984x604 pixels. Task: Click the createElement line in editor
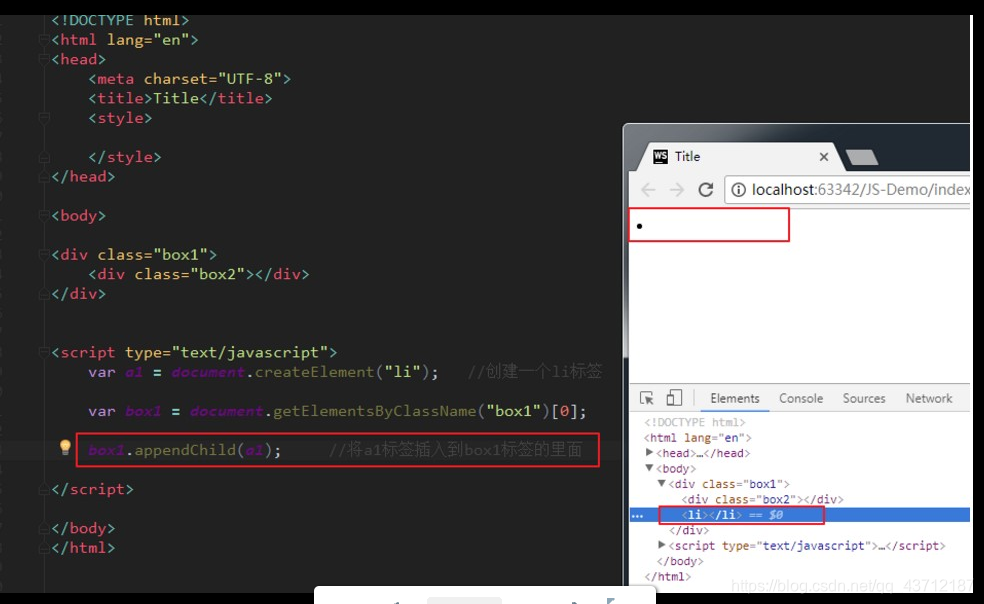[264, 372]
